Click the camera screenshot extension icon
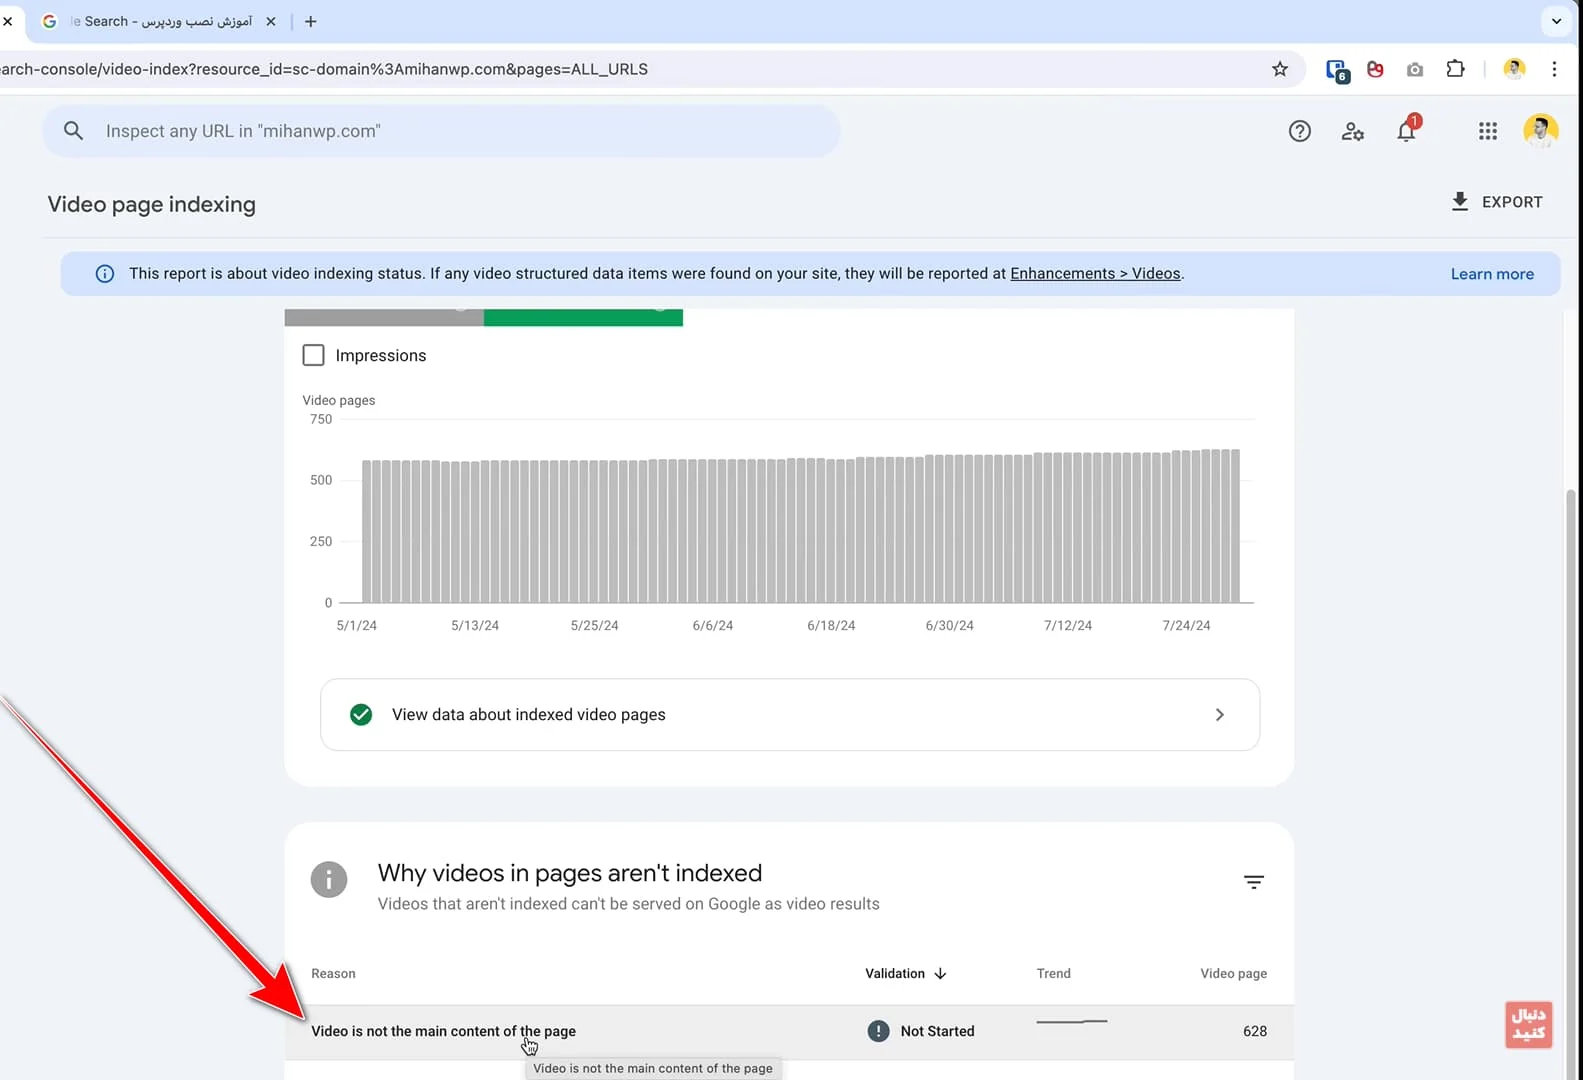The image size is (1583, 1080). pos(1414,69)
